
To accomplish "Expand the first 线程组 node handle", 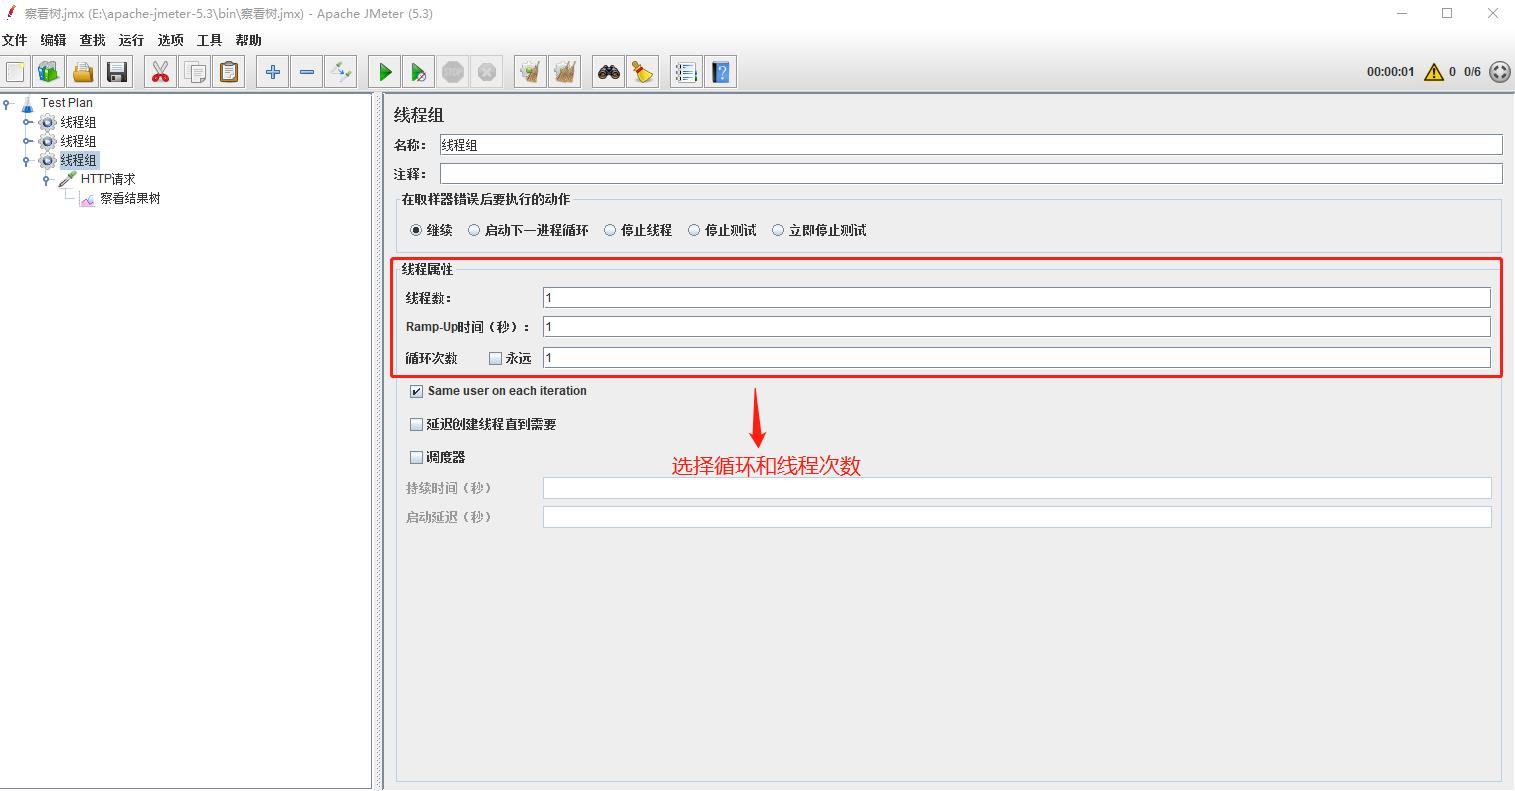I will pyautogui.click(x=27, y=122).
